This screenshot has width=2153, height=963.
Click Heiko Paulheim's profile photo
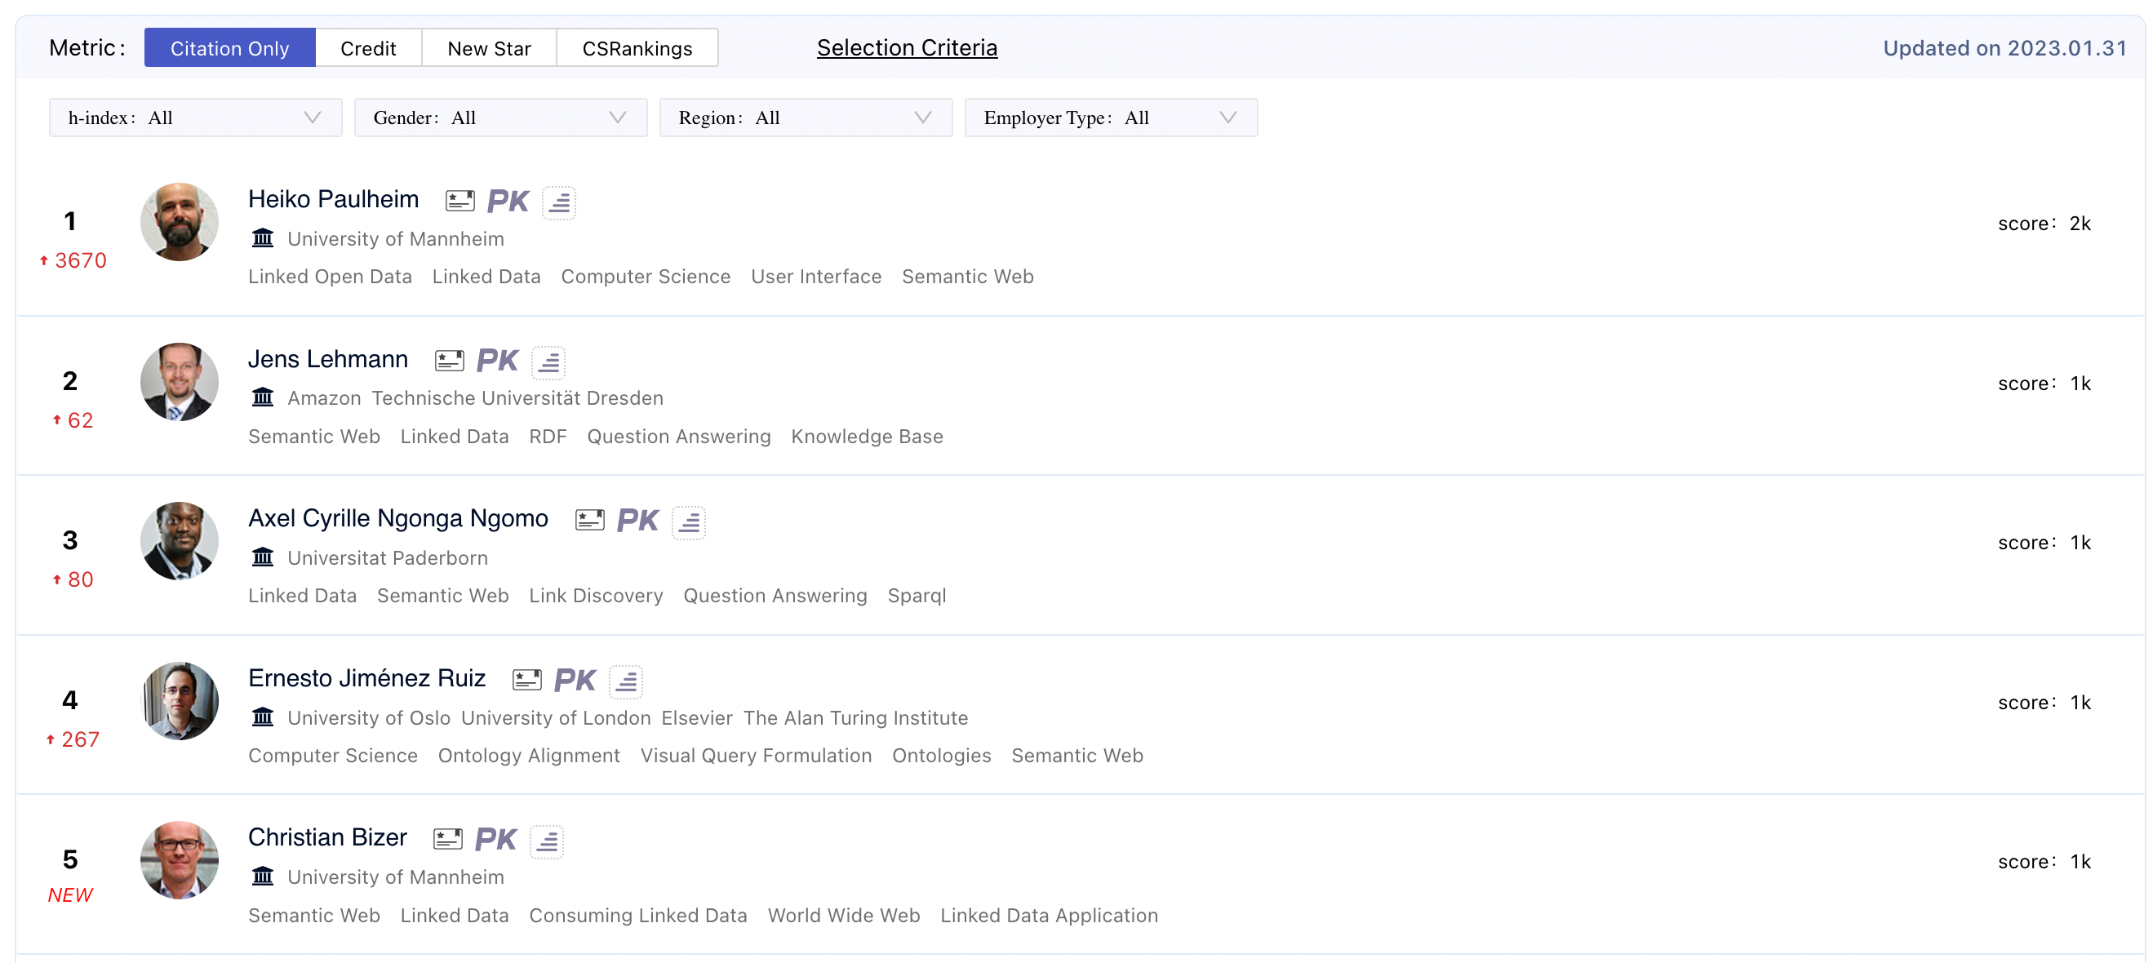tap(179, 222)
